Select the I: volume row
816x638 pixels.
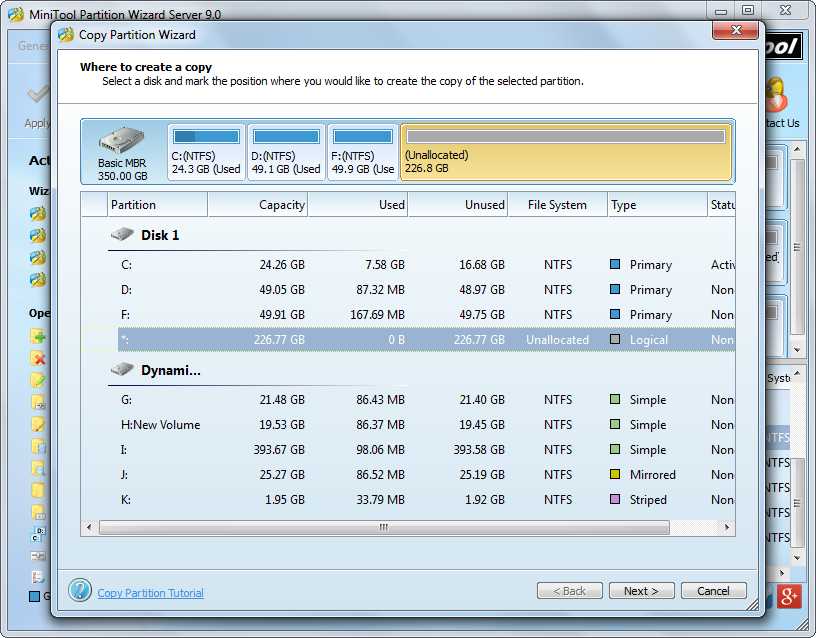pos(408,450)
